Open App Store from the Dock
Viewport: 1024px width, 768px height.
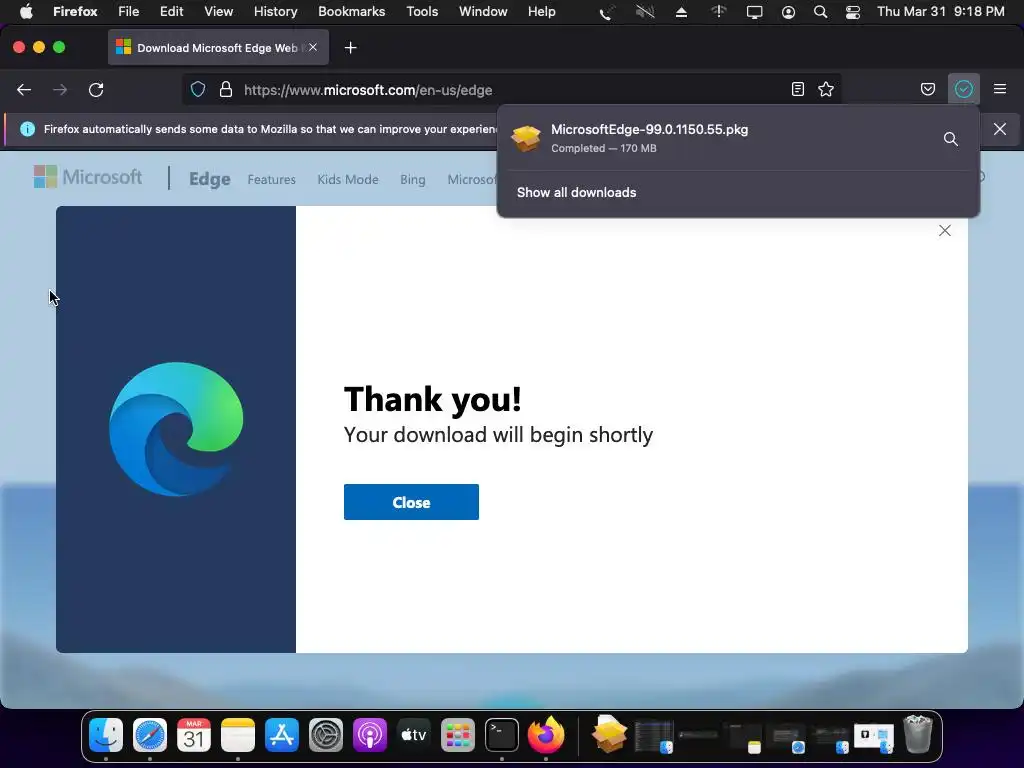tap(282, 735)
